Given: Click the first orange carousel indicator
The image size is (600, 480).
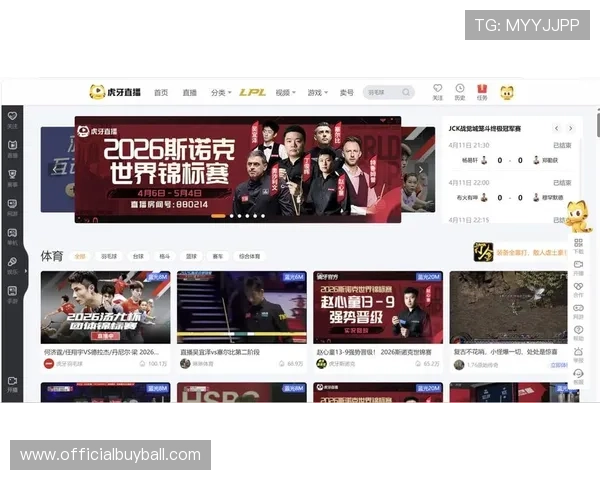Looking at the screenshot, I should point(218,216).
